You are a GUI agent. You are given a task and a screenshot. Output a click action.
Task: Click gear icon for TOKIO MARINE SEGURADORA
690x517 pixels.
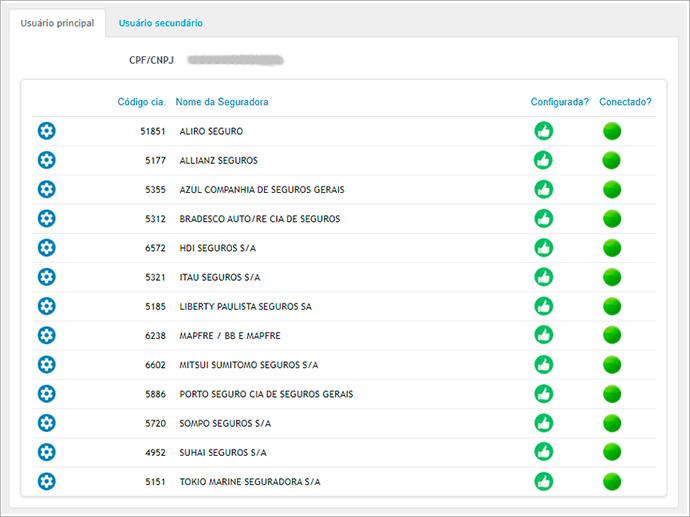click(x=47, y=481)
